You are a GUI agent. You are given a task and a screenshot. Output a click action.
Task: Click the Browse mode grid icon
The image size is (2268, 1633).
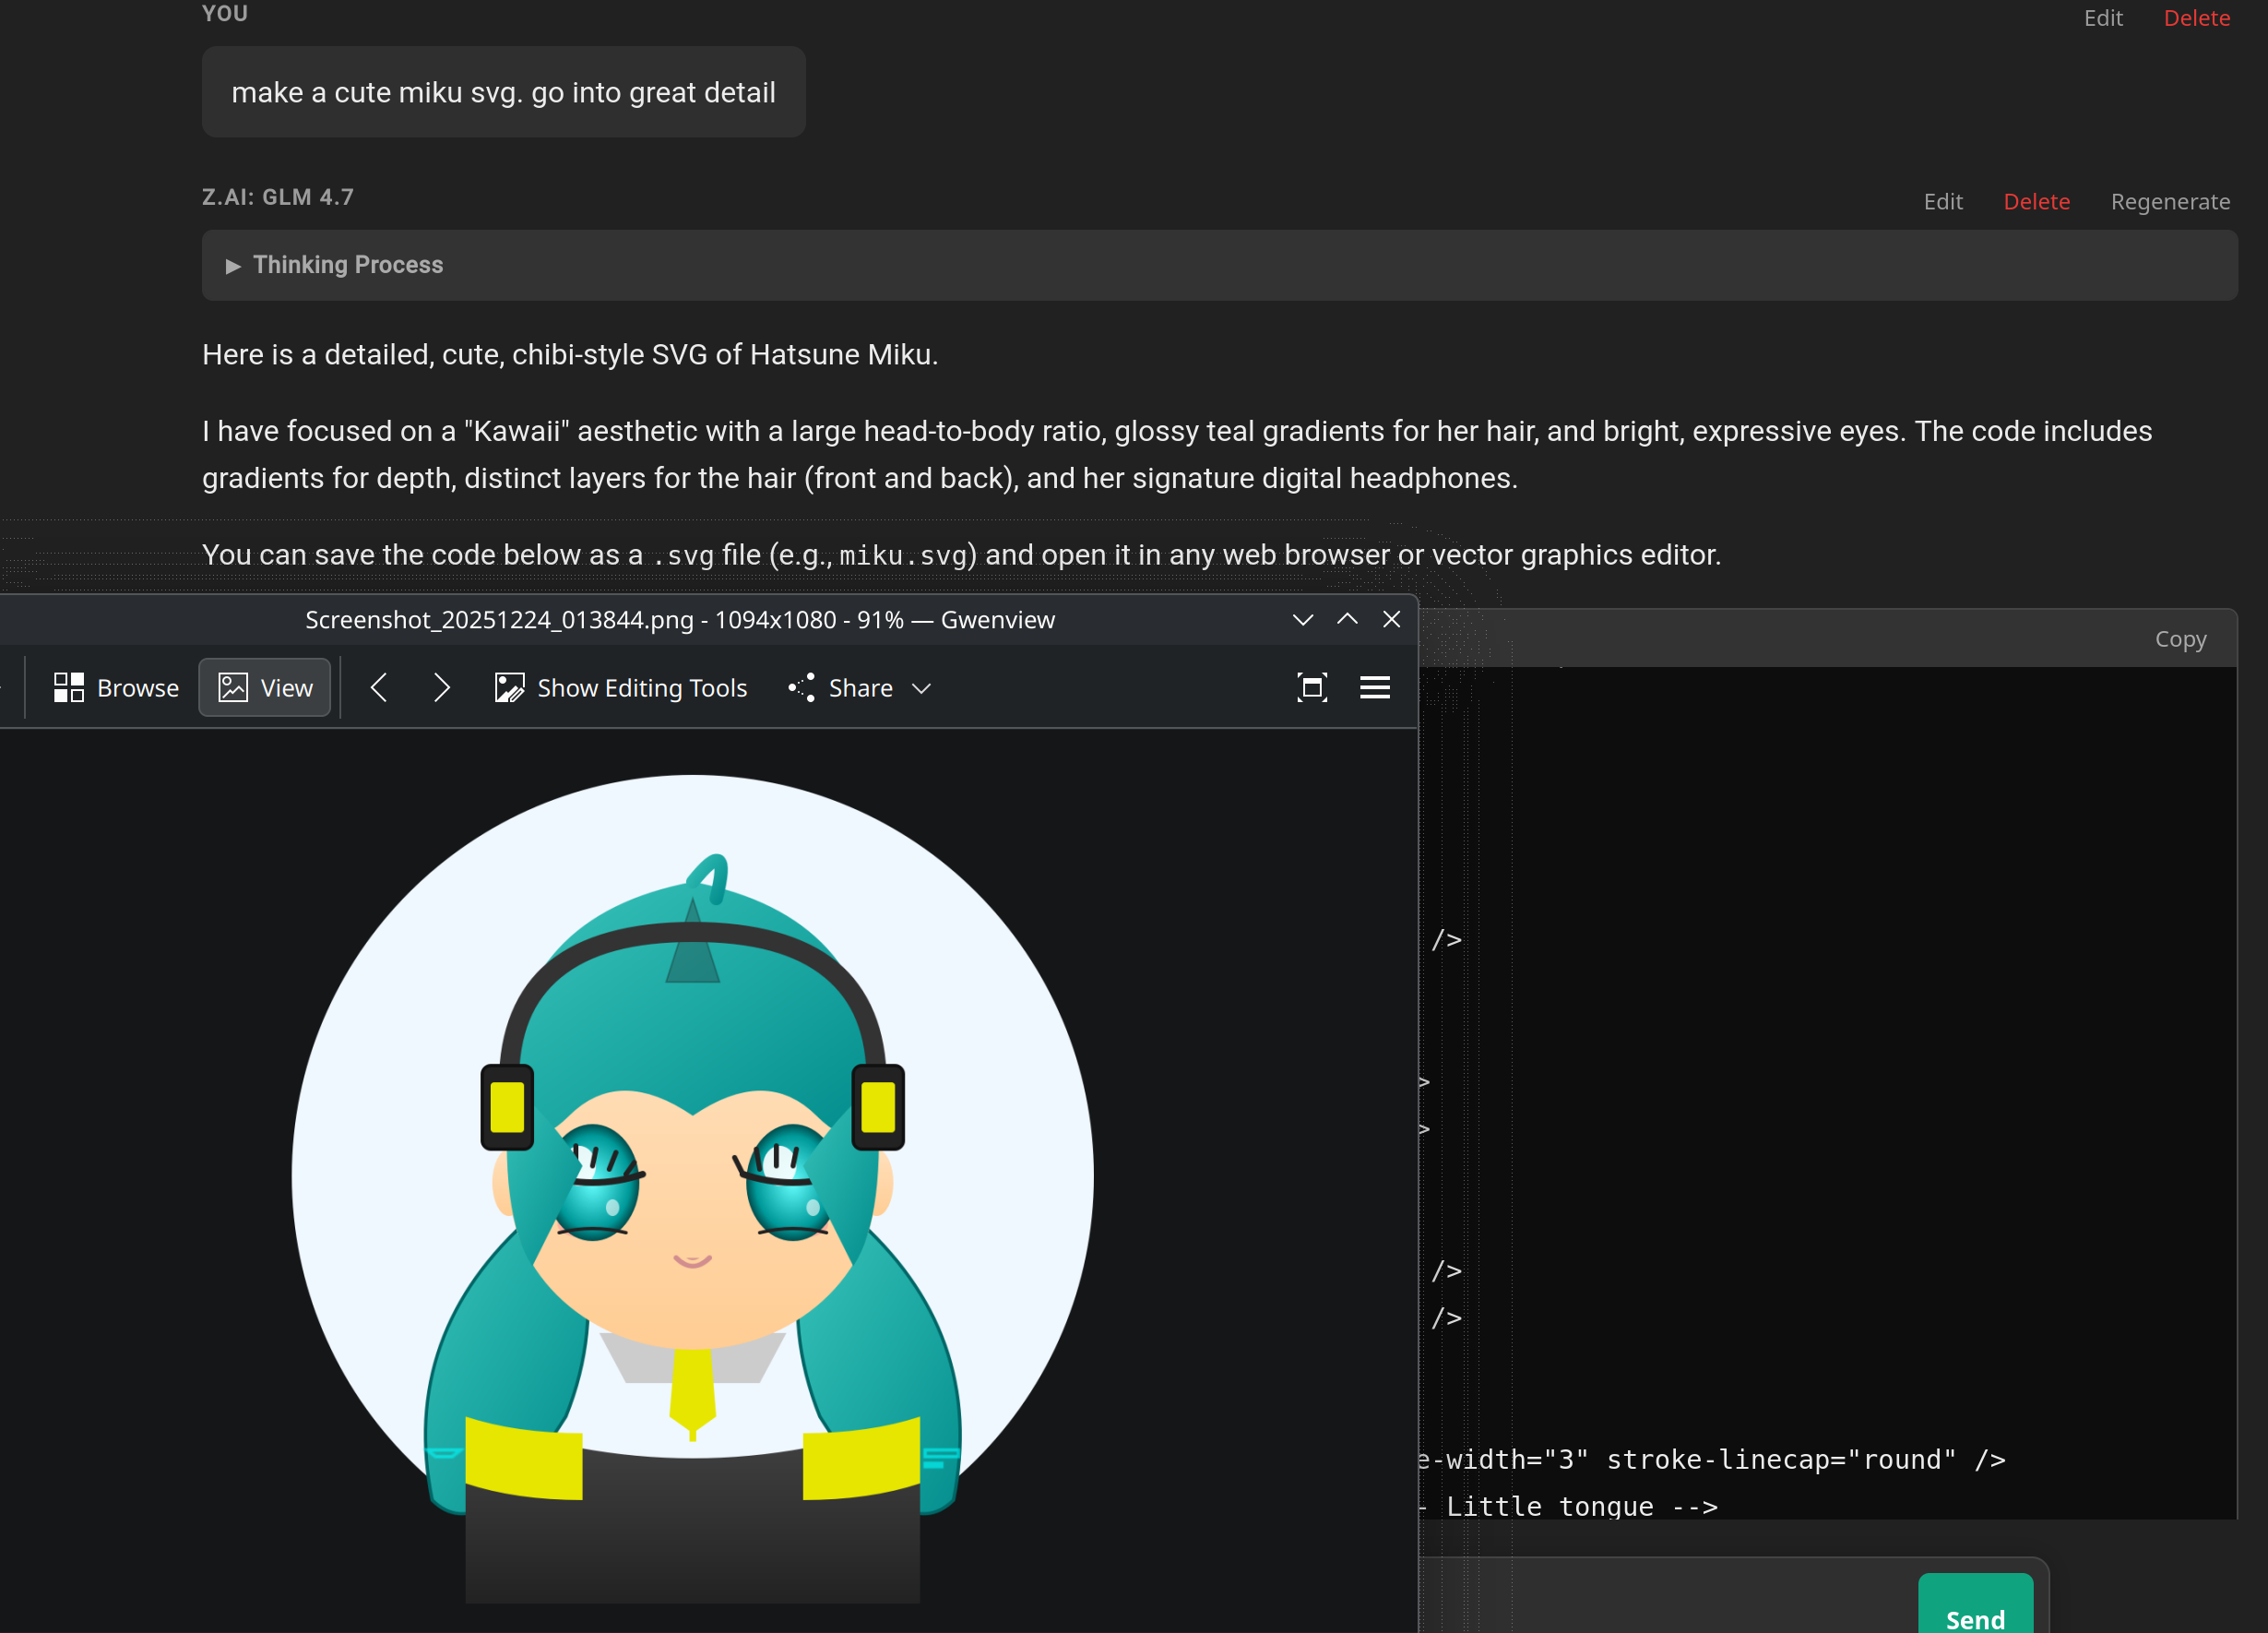pos(68,688)
